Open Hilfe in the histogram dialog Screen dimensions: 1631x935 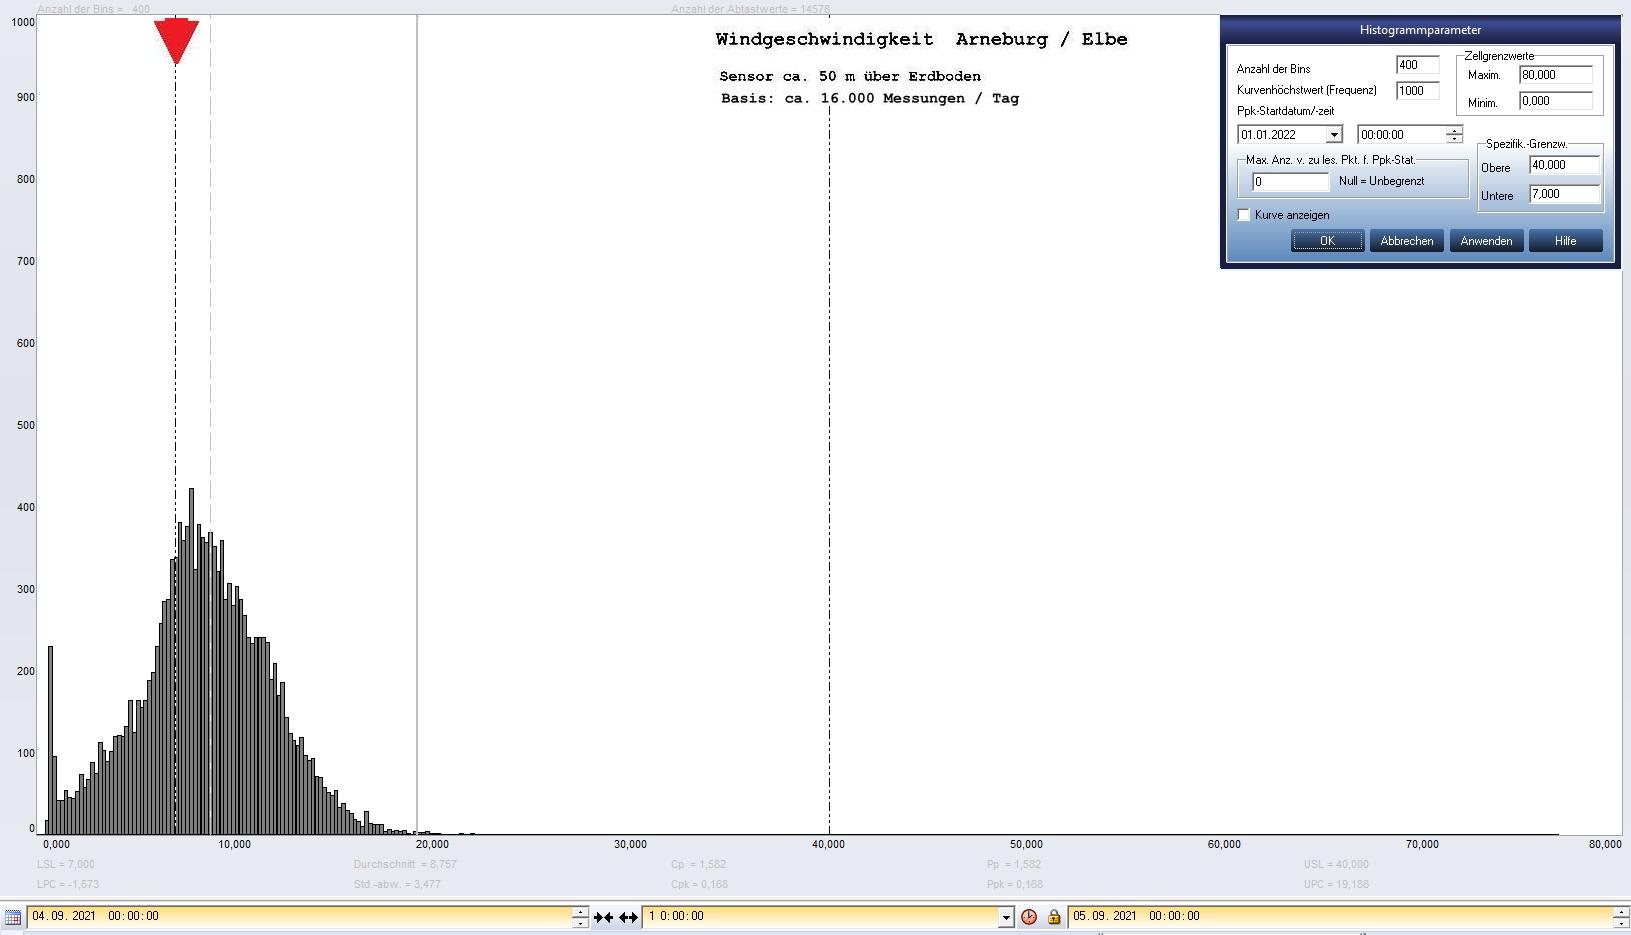1565,241
